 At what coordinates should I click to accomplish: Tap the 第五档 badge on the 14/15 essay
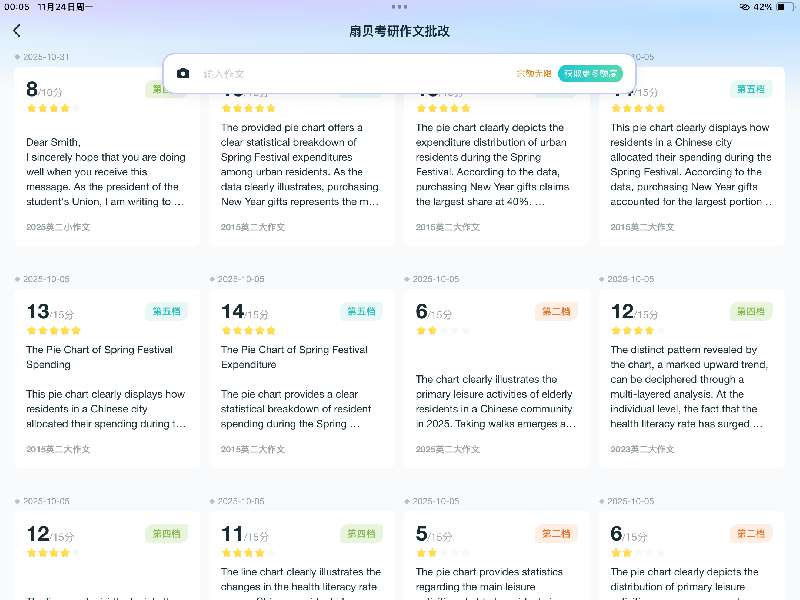tap(361, 311)
